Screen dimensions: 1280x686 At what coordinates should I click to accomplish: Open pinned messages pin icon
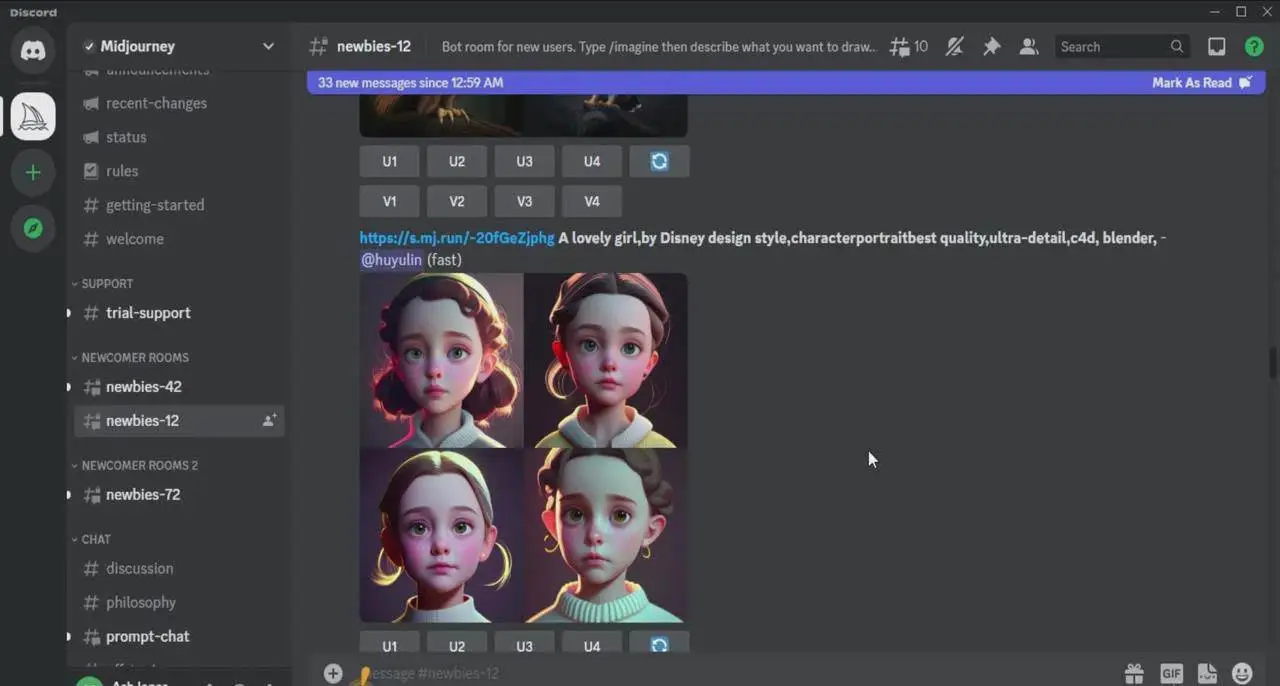[991, 47]
